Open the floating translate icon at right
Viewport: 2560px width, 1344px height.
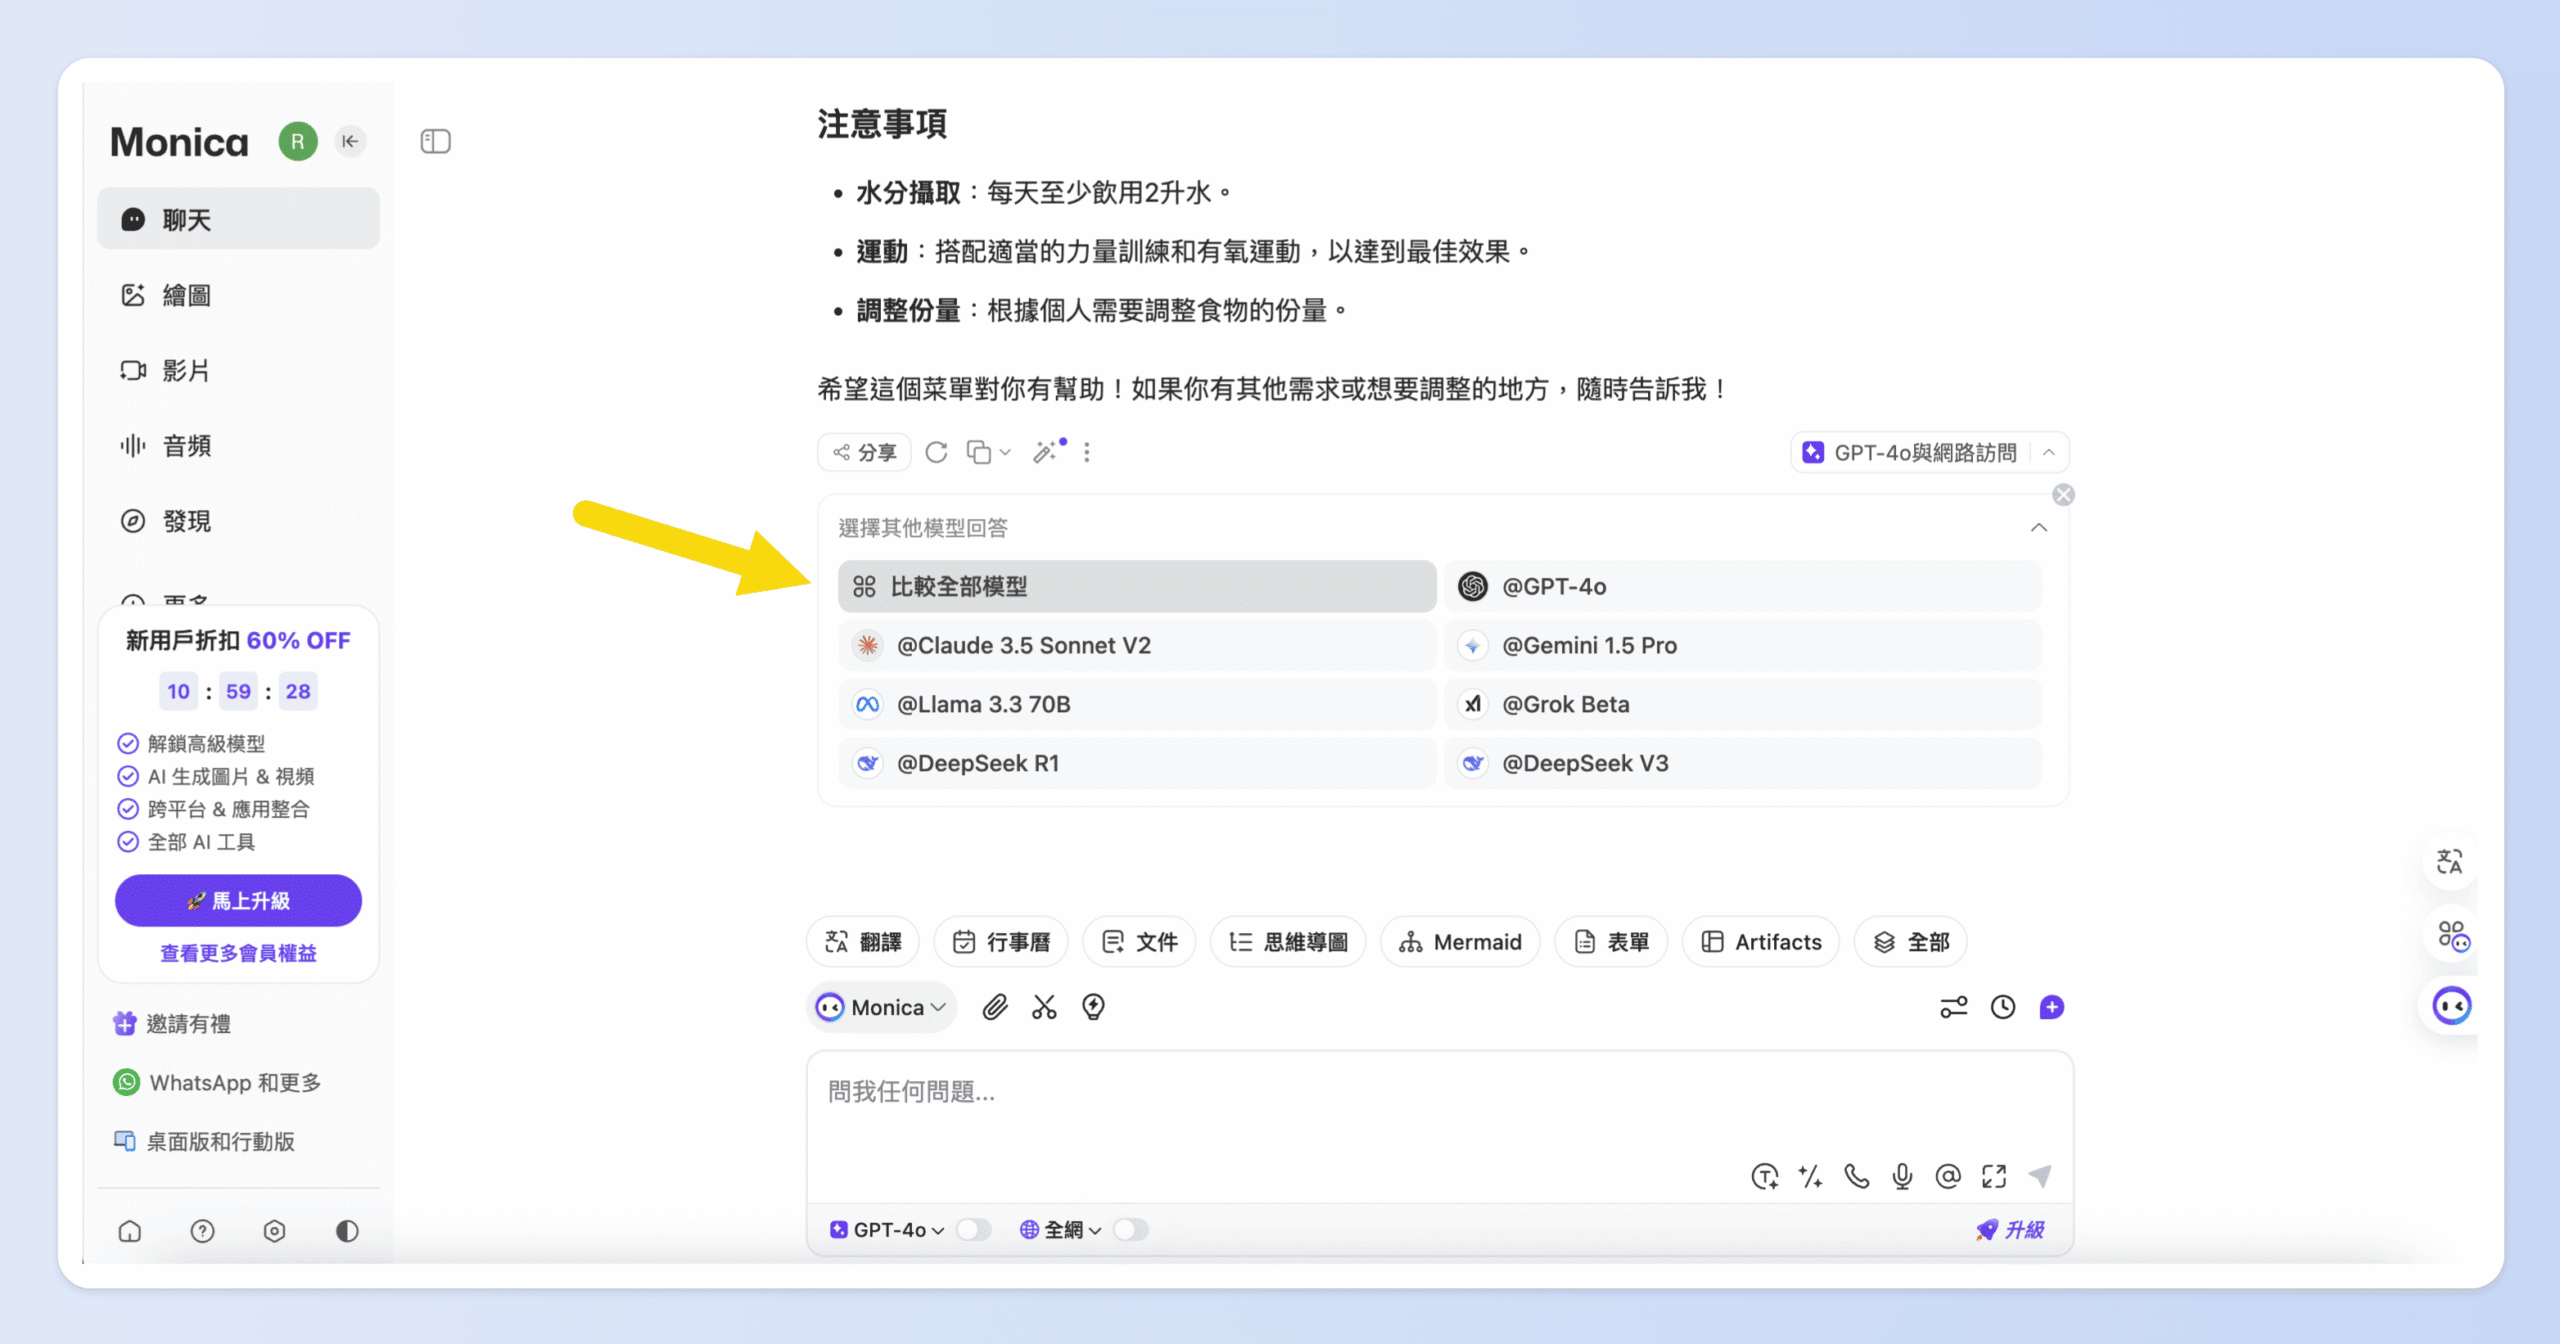tap(2449, 861)
